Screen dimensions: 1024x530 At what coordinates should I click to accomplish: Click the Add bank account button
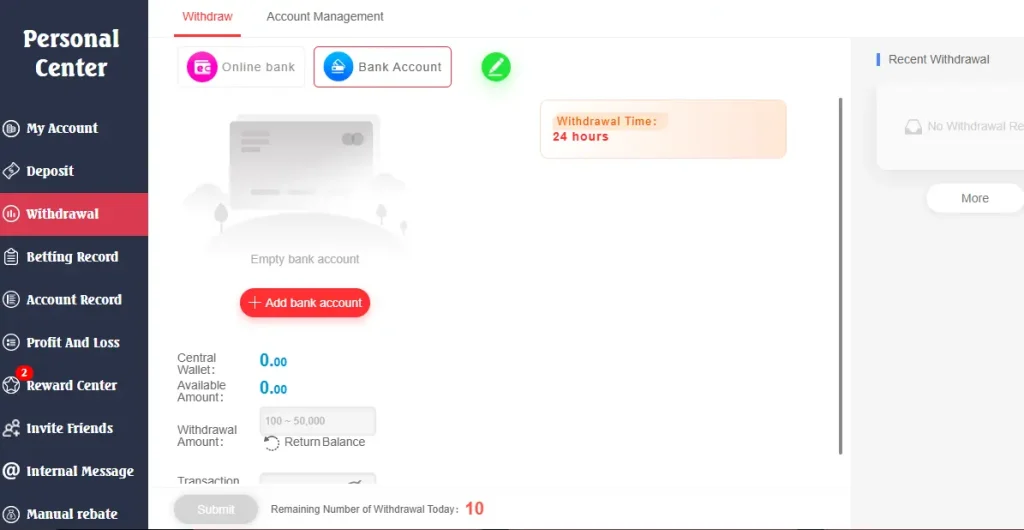tap(305, 303)
